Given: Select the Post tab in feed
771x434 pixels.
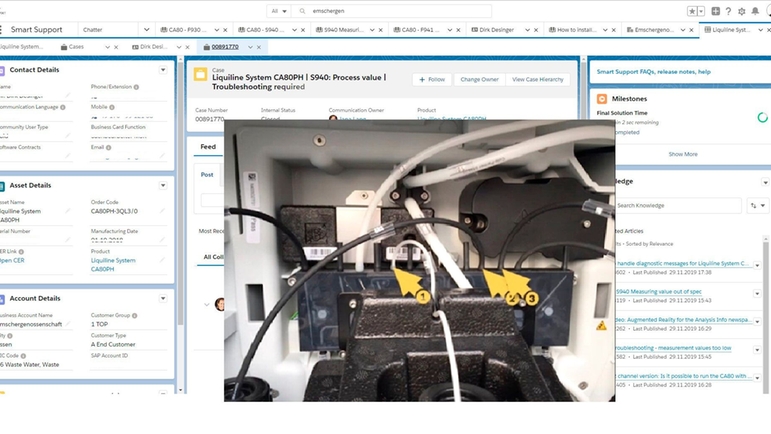Looking at the screenshot, I should pyautogui.click(x=207, y=174).
